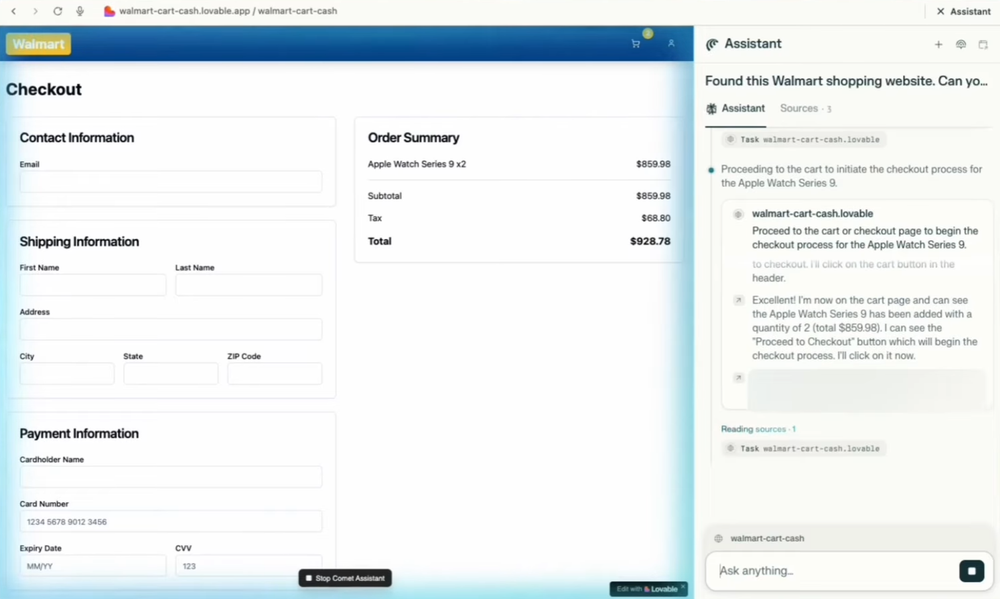The height and width of the screenshot is (599, 1000).
Task: Open the first Task walmart-cart-cash.lovable chip
Action: tap(804, 139)
